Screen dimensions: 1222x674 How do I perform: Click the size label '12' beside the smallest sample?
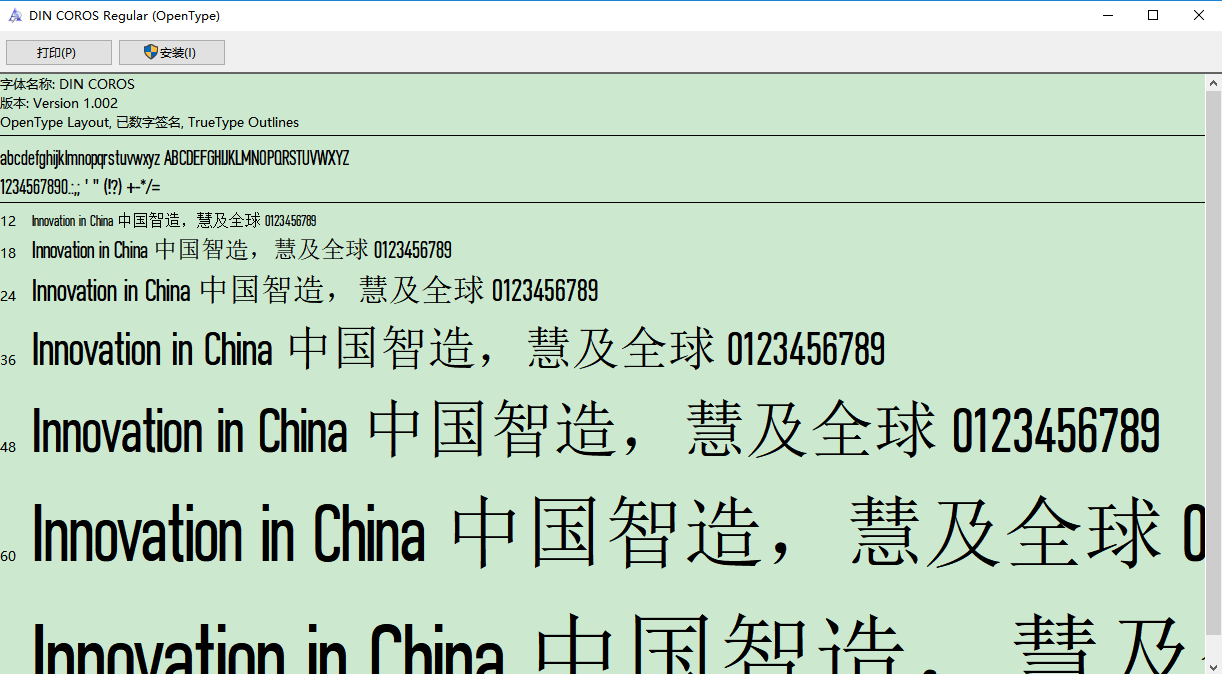pos(9,221)
